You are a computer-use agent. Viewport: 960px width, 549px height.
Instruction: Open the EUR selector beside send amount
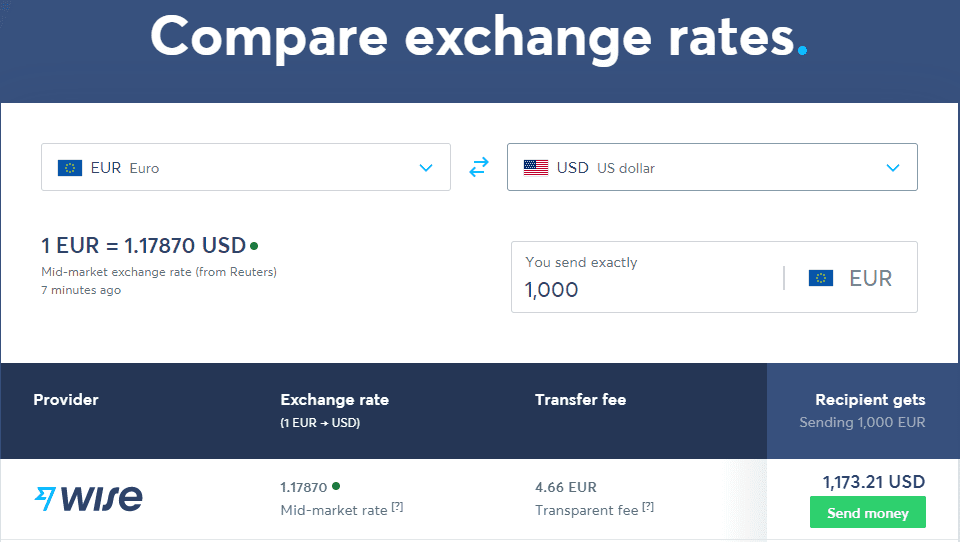coord(850,278)
